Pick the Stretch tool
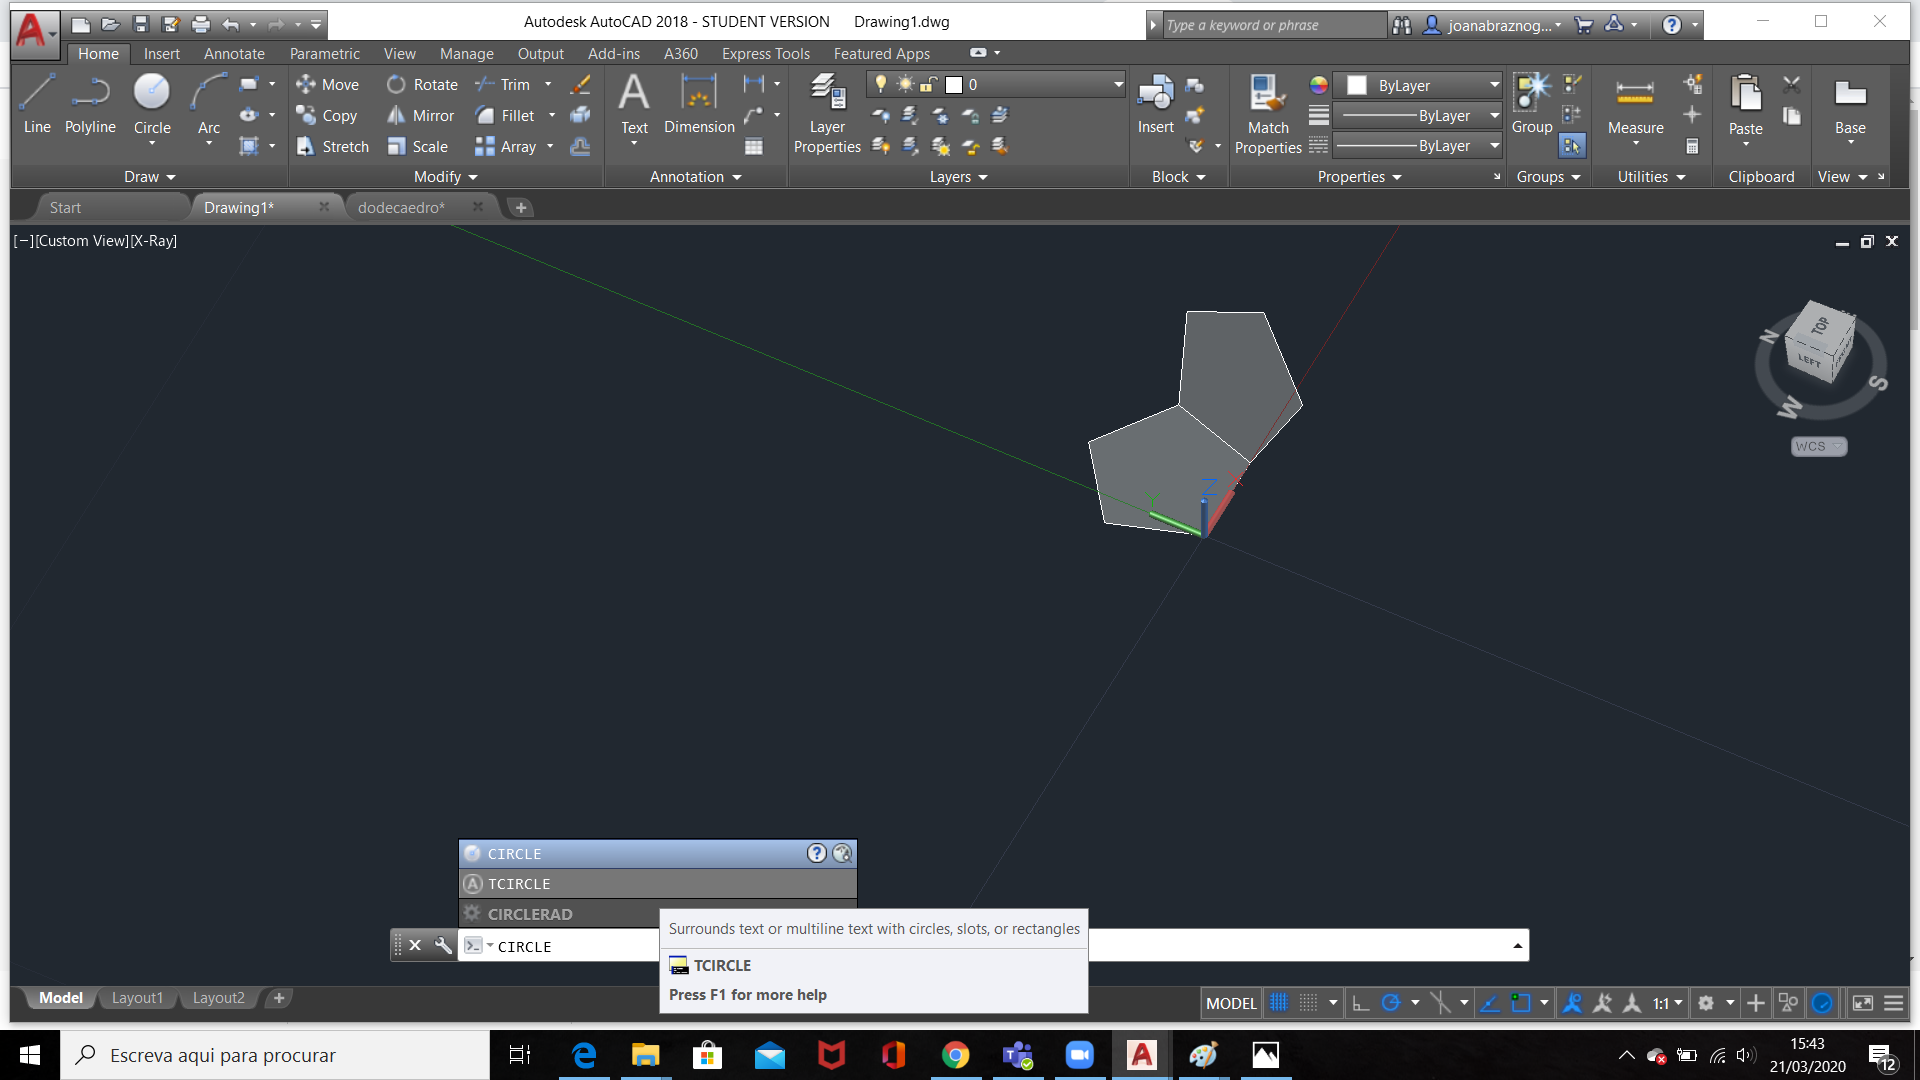This screenshot has height=1080, width=1920. [x=333, y=147]
